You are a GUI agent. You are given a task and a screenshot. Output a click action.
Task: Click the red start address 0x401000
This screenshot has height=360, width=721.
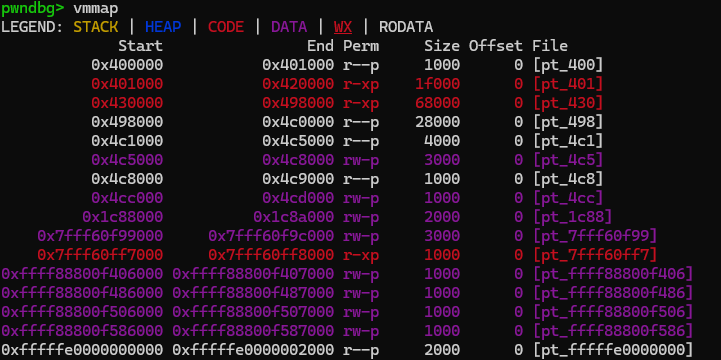point(127,84)
